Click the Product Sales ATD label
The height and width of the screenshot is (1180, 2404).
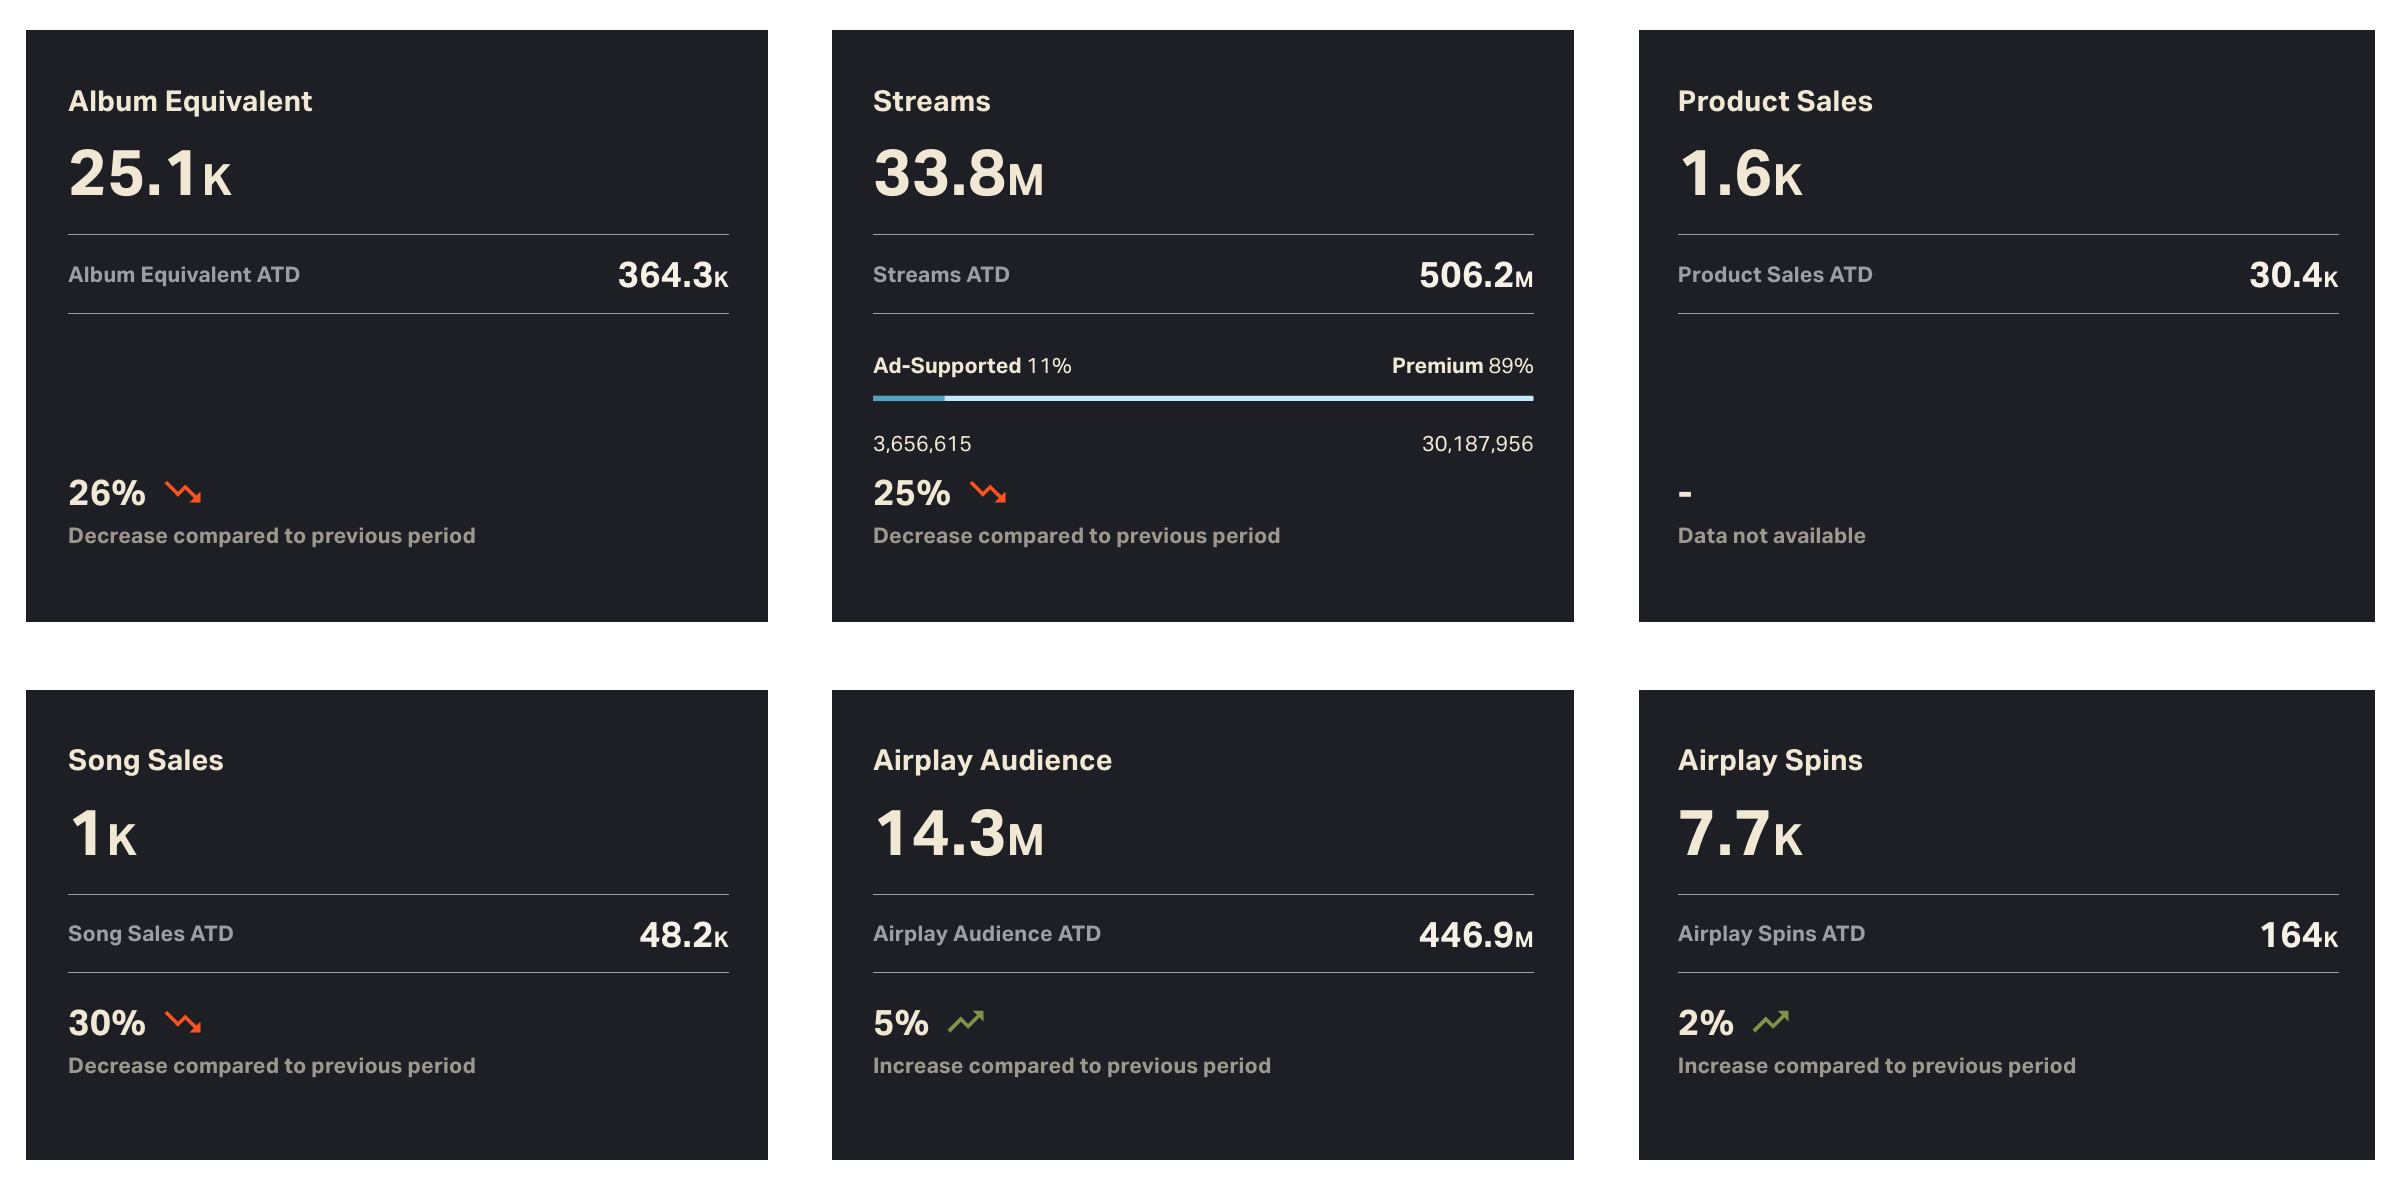coord(1774,275)
